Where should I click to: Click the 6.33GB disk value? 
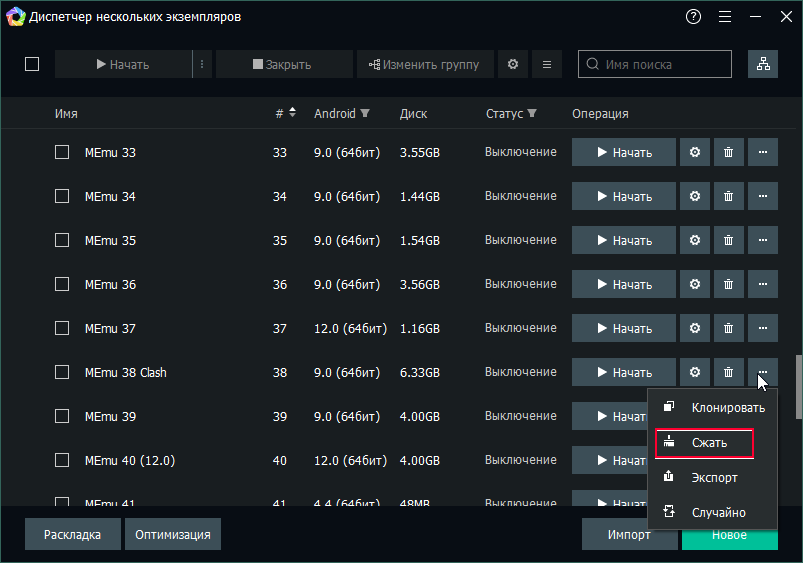coord(419,372)
